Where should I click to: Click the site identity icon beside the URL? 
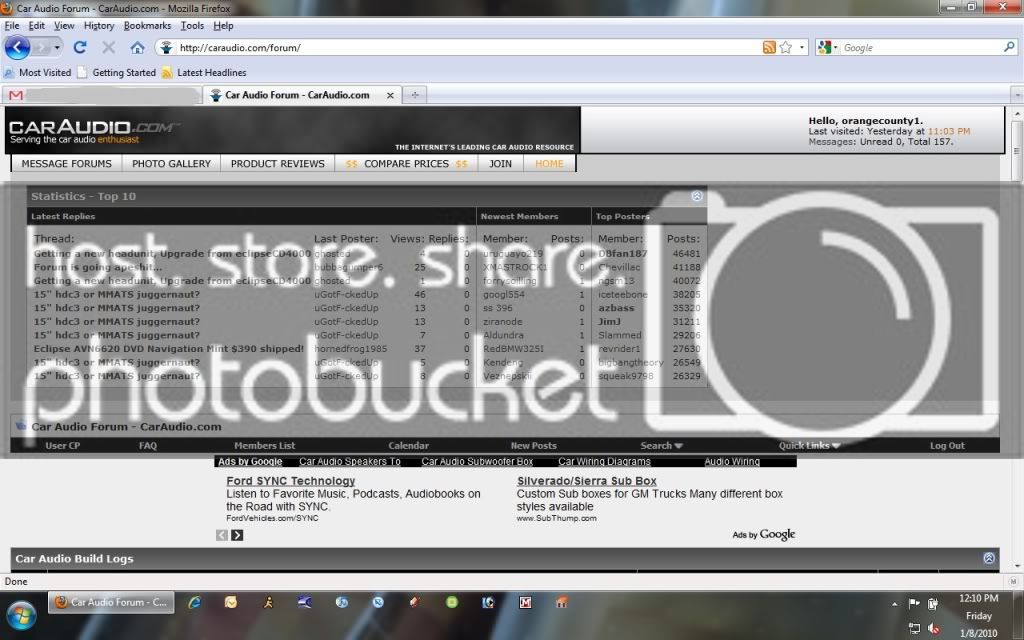click(x=166, y=48)
